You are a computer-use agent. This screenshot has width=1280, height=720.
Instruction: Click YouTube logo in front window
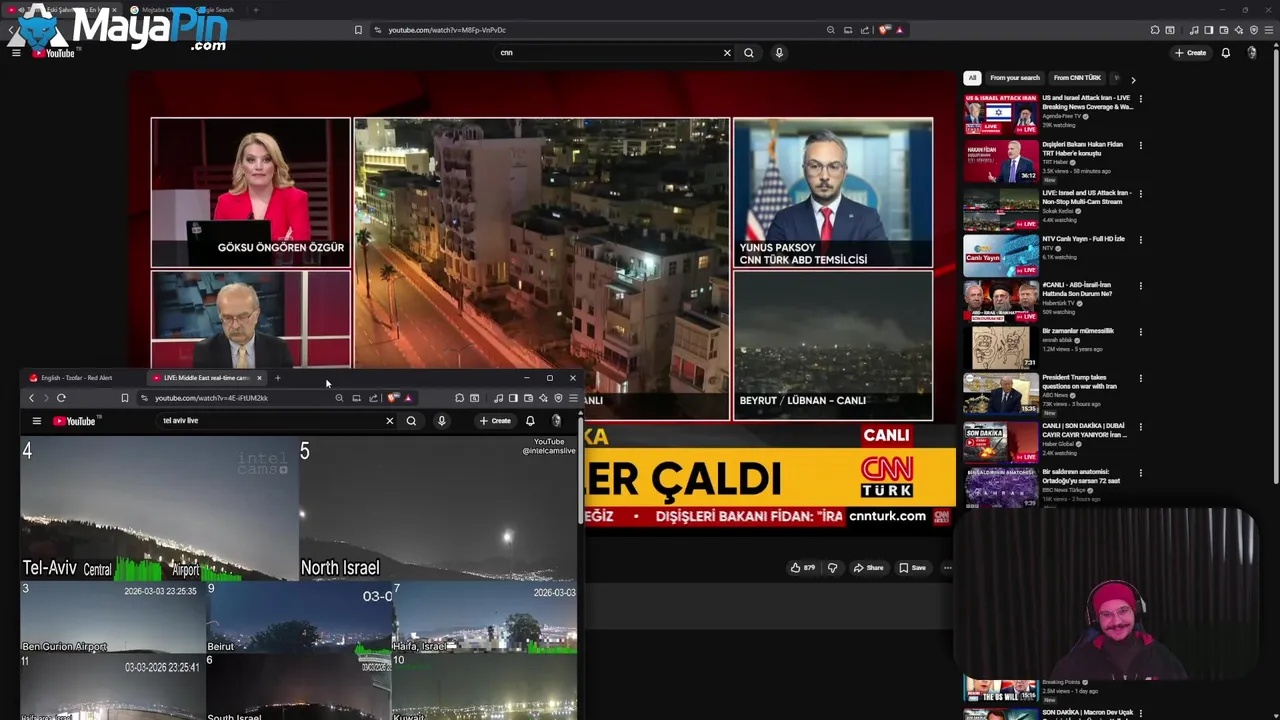pos(74,421)
